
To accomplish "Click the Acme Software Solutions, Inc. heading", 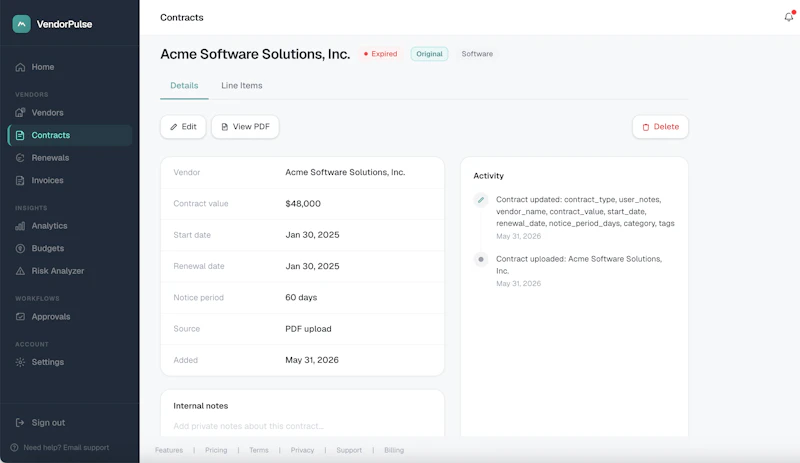I will coord(255,54).
